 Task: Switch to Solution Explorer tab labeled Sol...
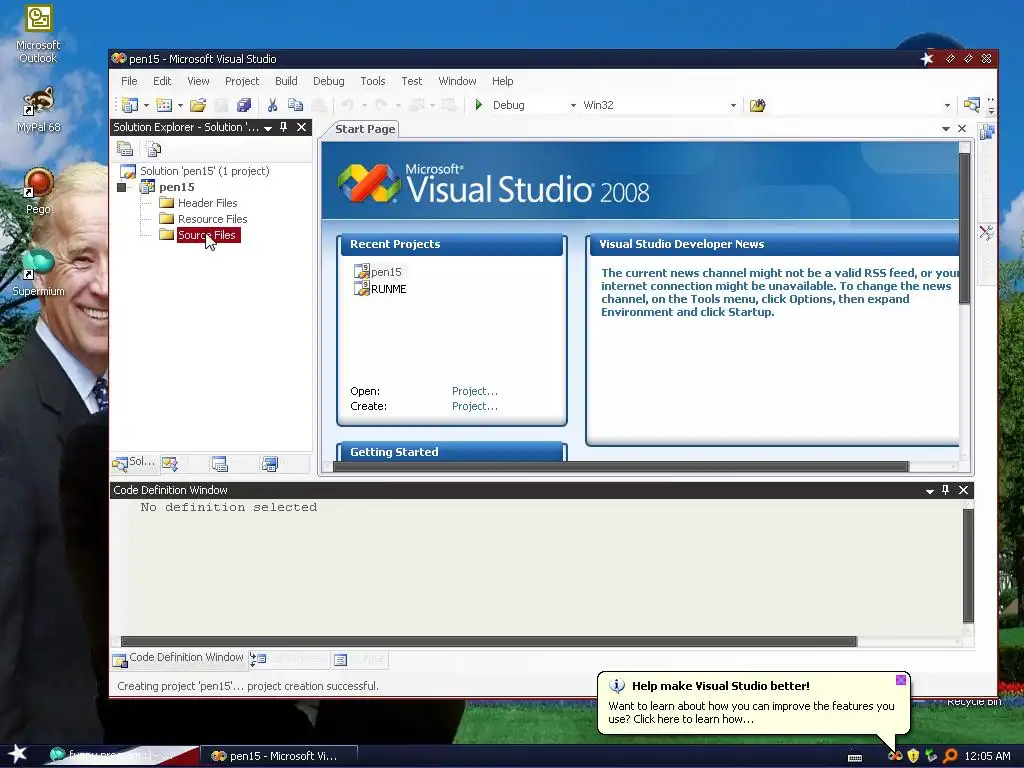tap(135, 462)
